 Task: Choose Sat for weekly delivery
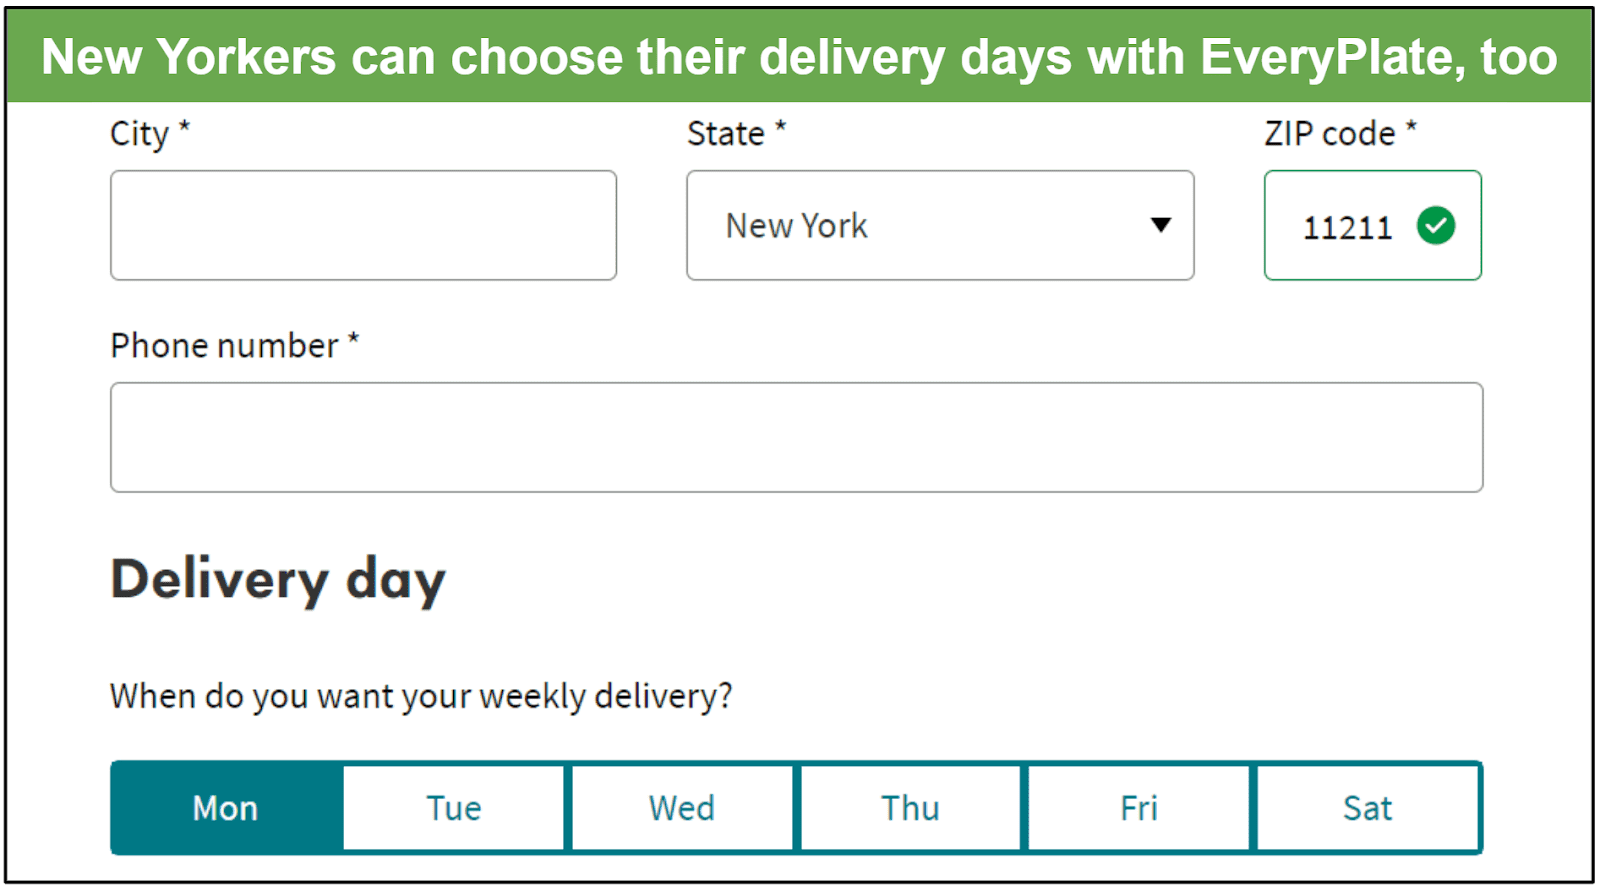click(1367, 808)
